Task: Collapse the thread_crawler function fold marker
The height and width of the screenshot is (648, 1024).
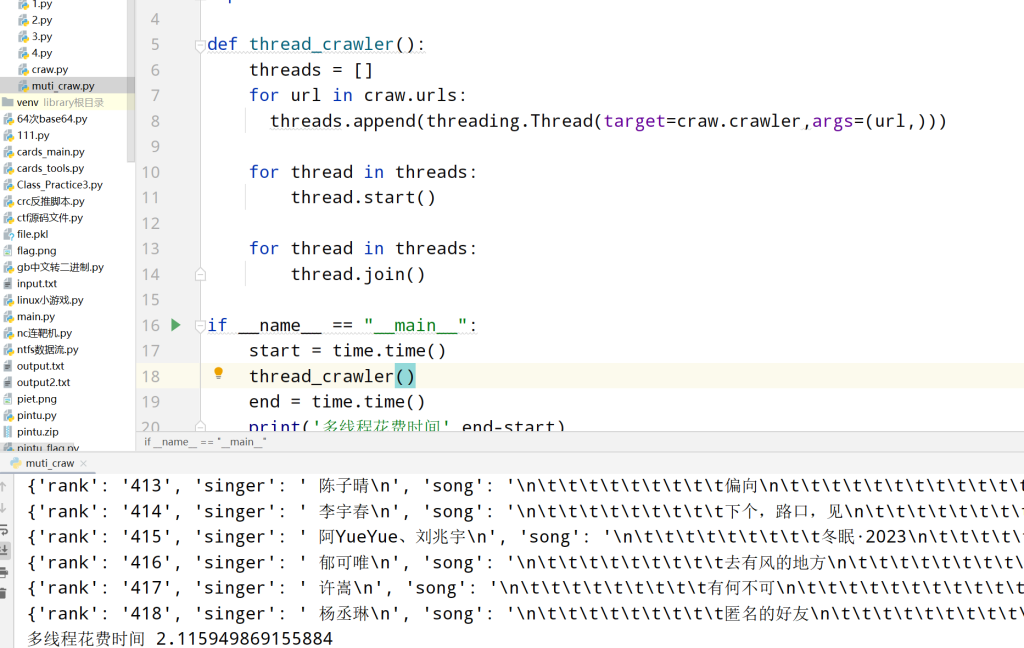Action: coord(200,45)
